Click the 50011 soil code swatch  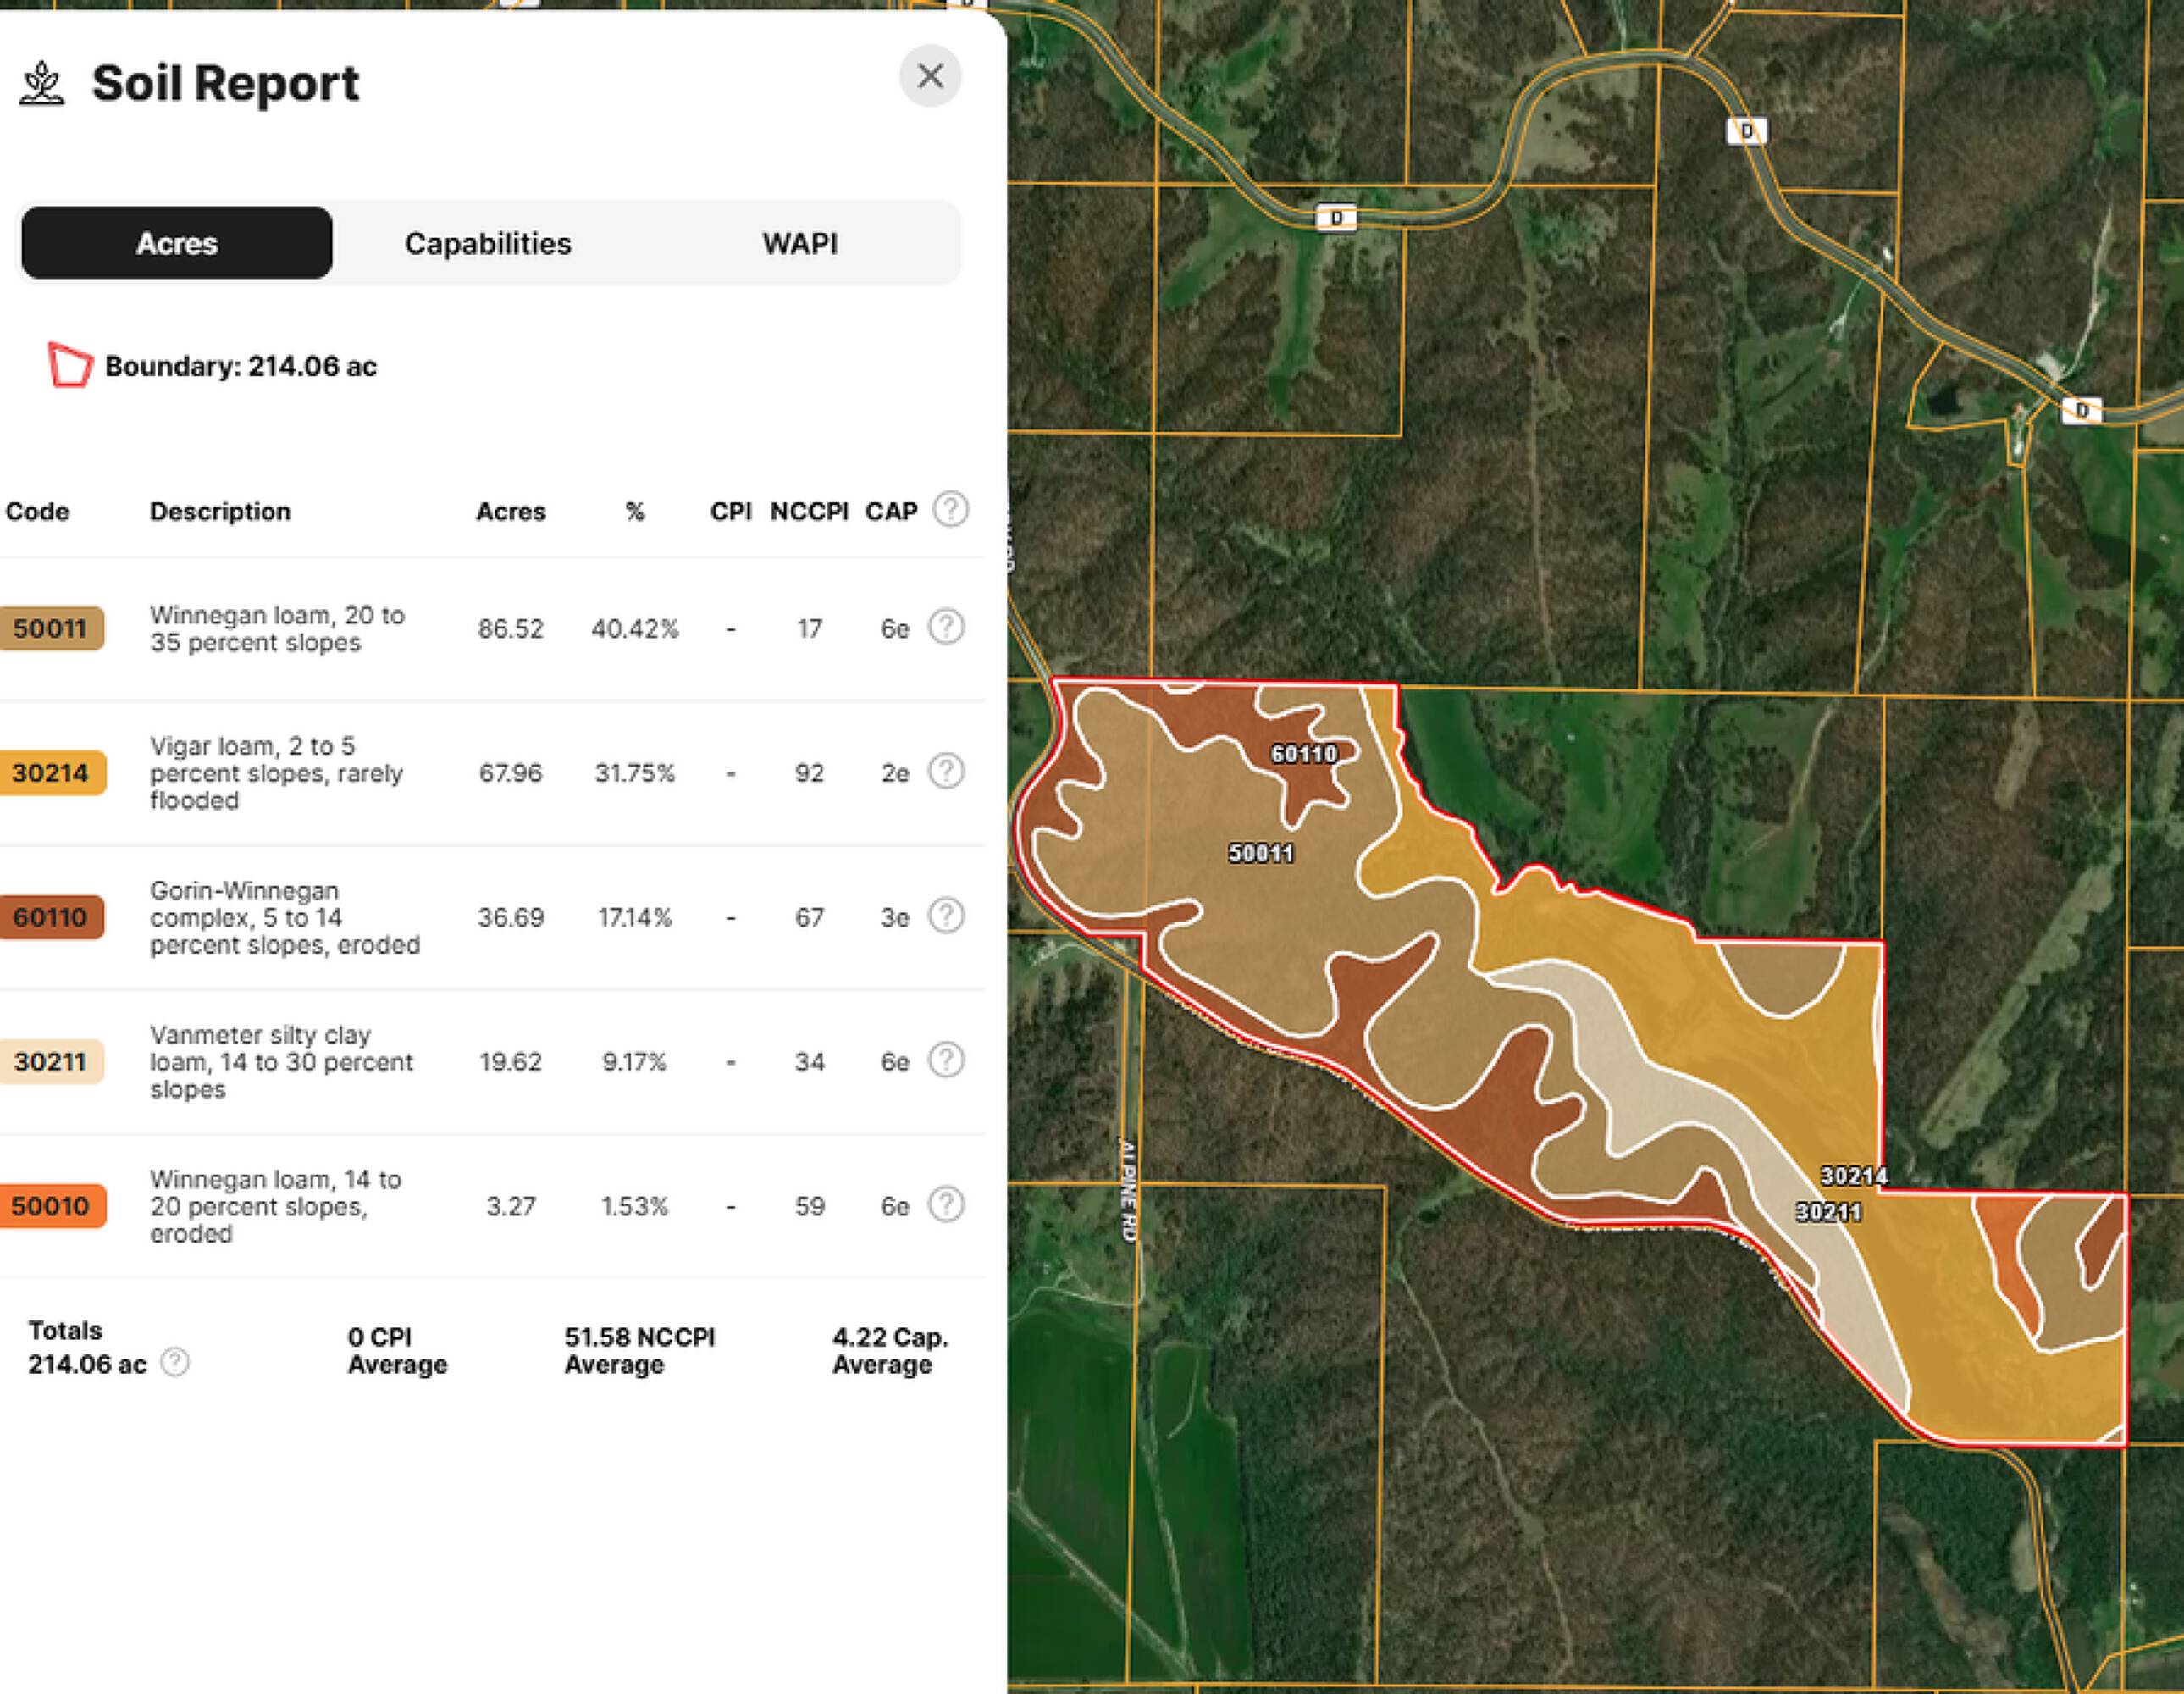click(50, 628)
